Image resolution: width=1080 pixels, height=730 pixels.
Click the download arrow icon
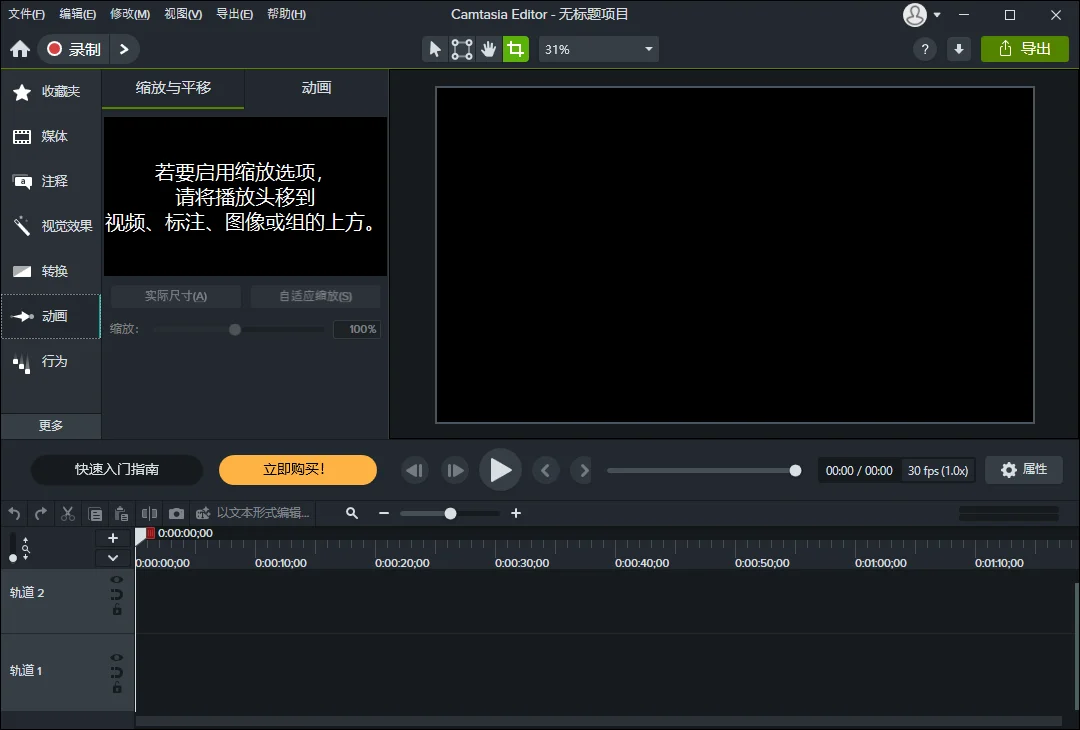point(959,49)
